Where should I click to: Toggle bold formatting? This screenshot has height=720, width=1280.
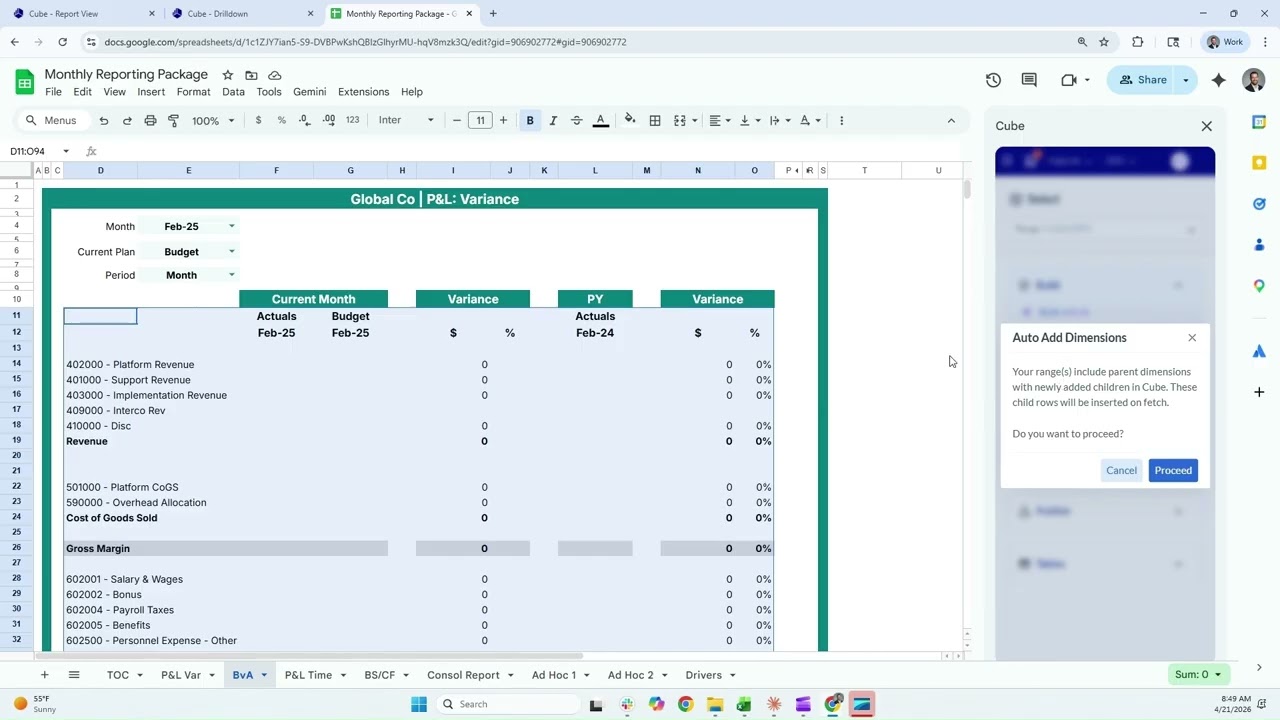click(530, 120)
